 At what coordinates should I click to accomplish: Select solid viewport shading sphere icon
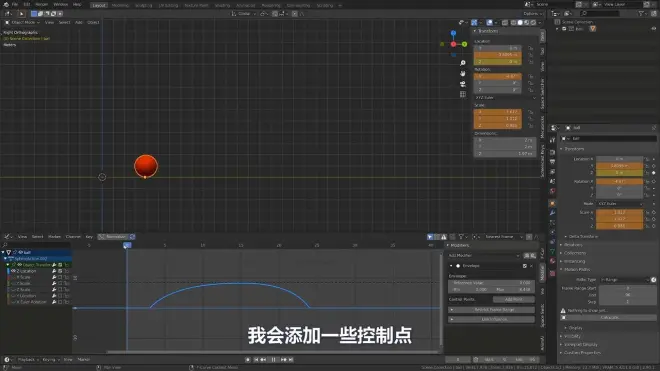point(520,22)
